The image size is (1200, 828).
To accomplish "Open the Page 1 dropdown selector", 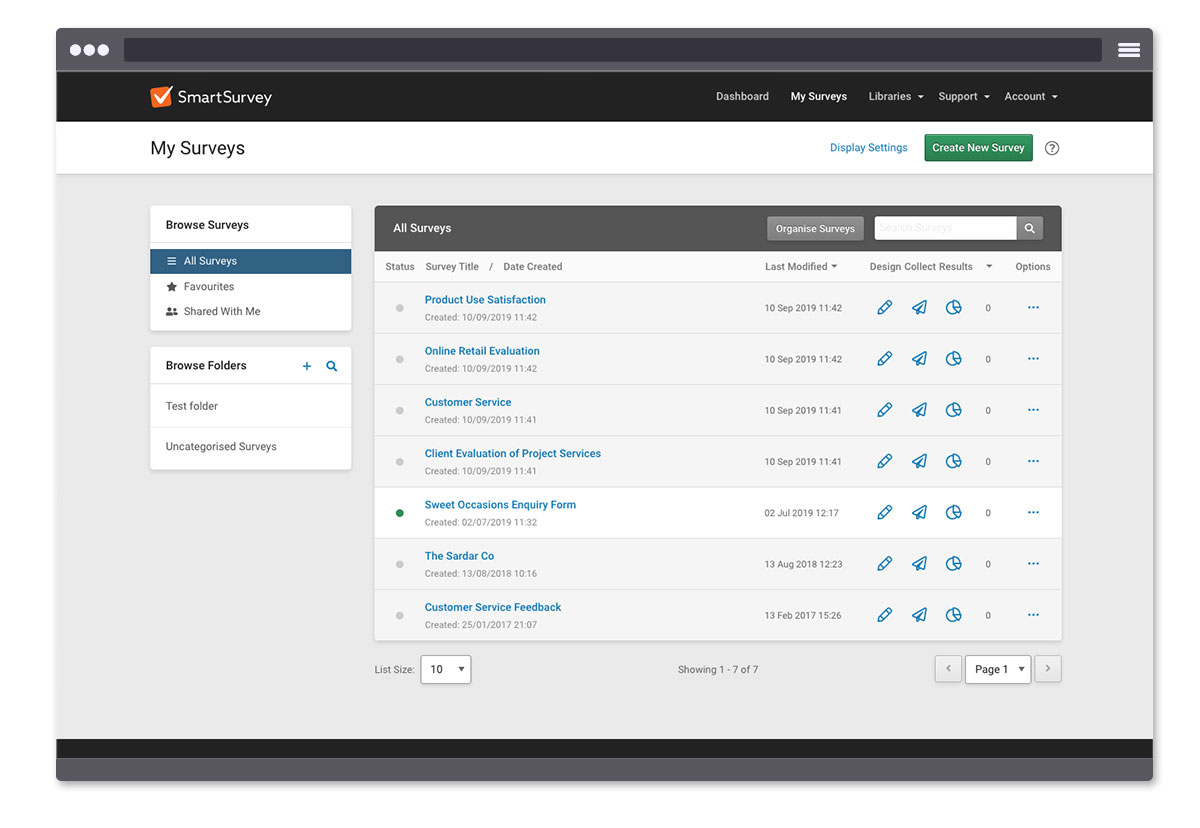I will tap(997, 669).
